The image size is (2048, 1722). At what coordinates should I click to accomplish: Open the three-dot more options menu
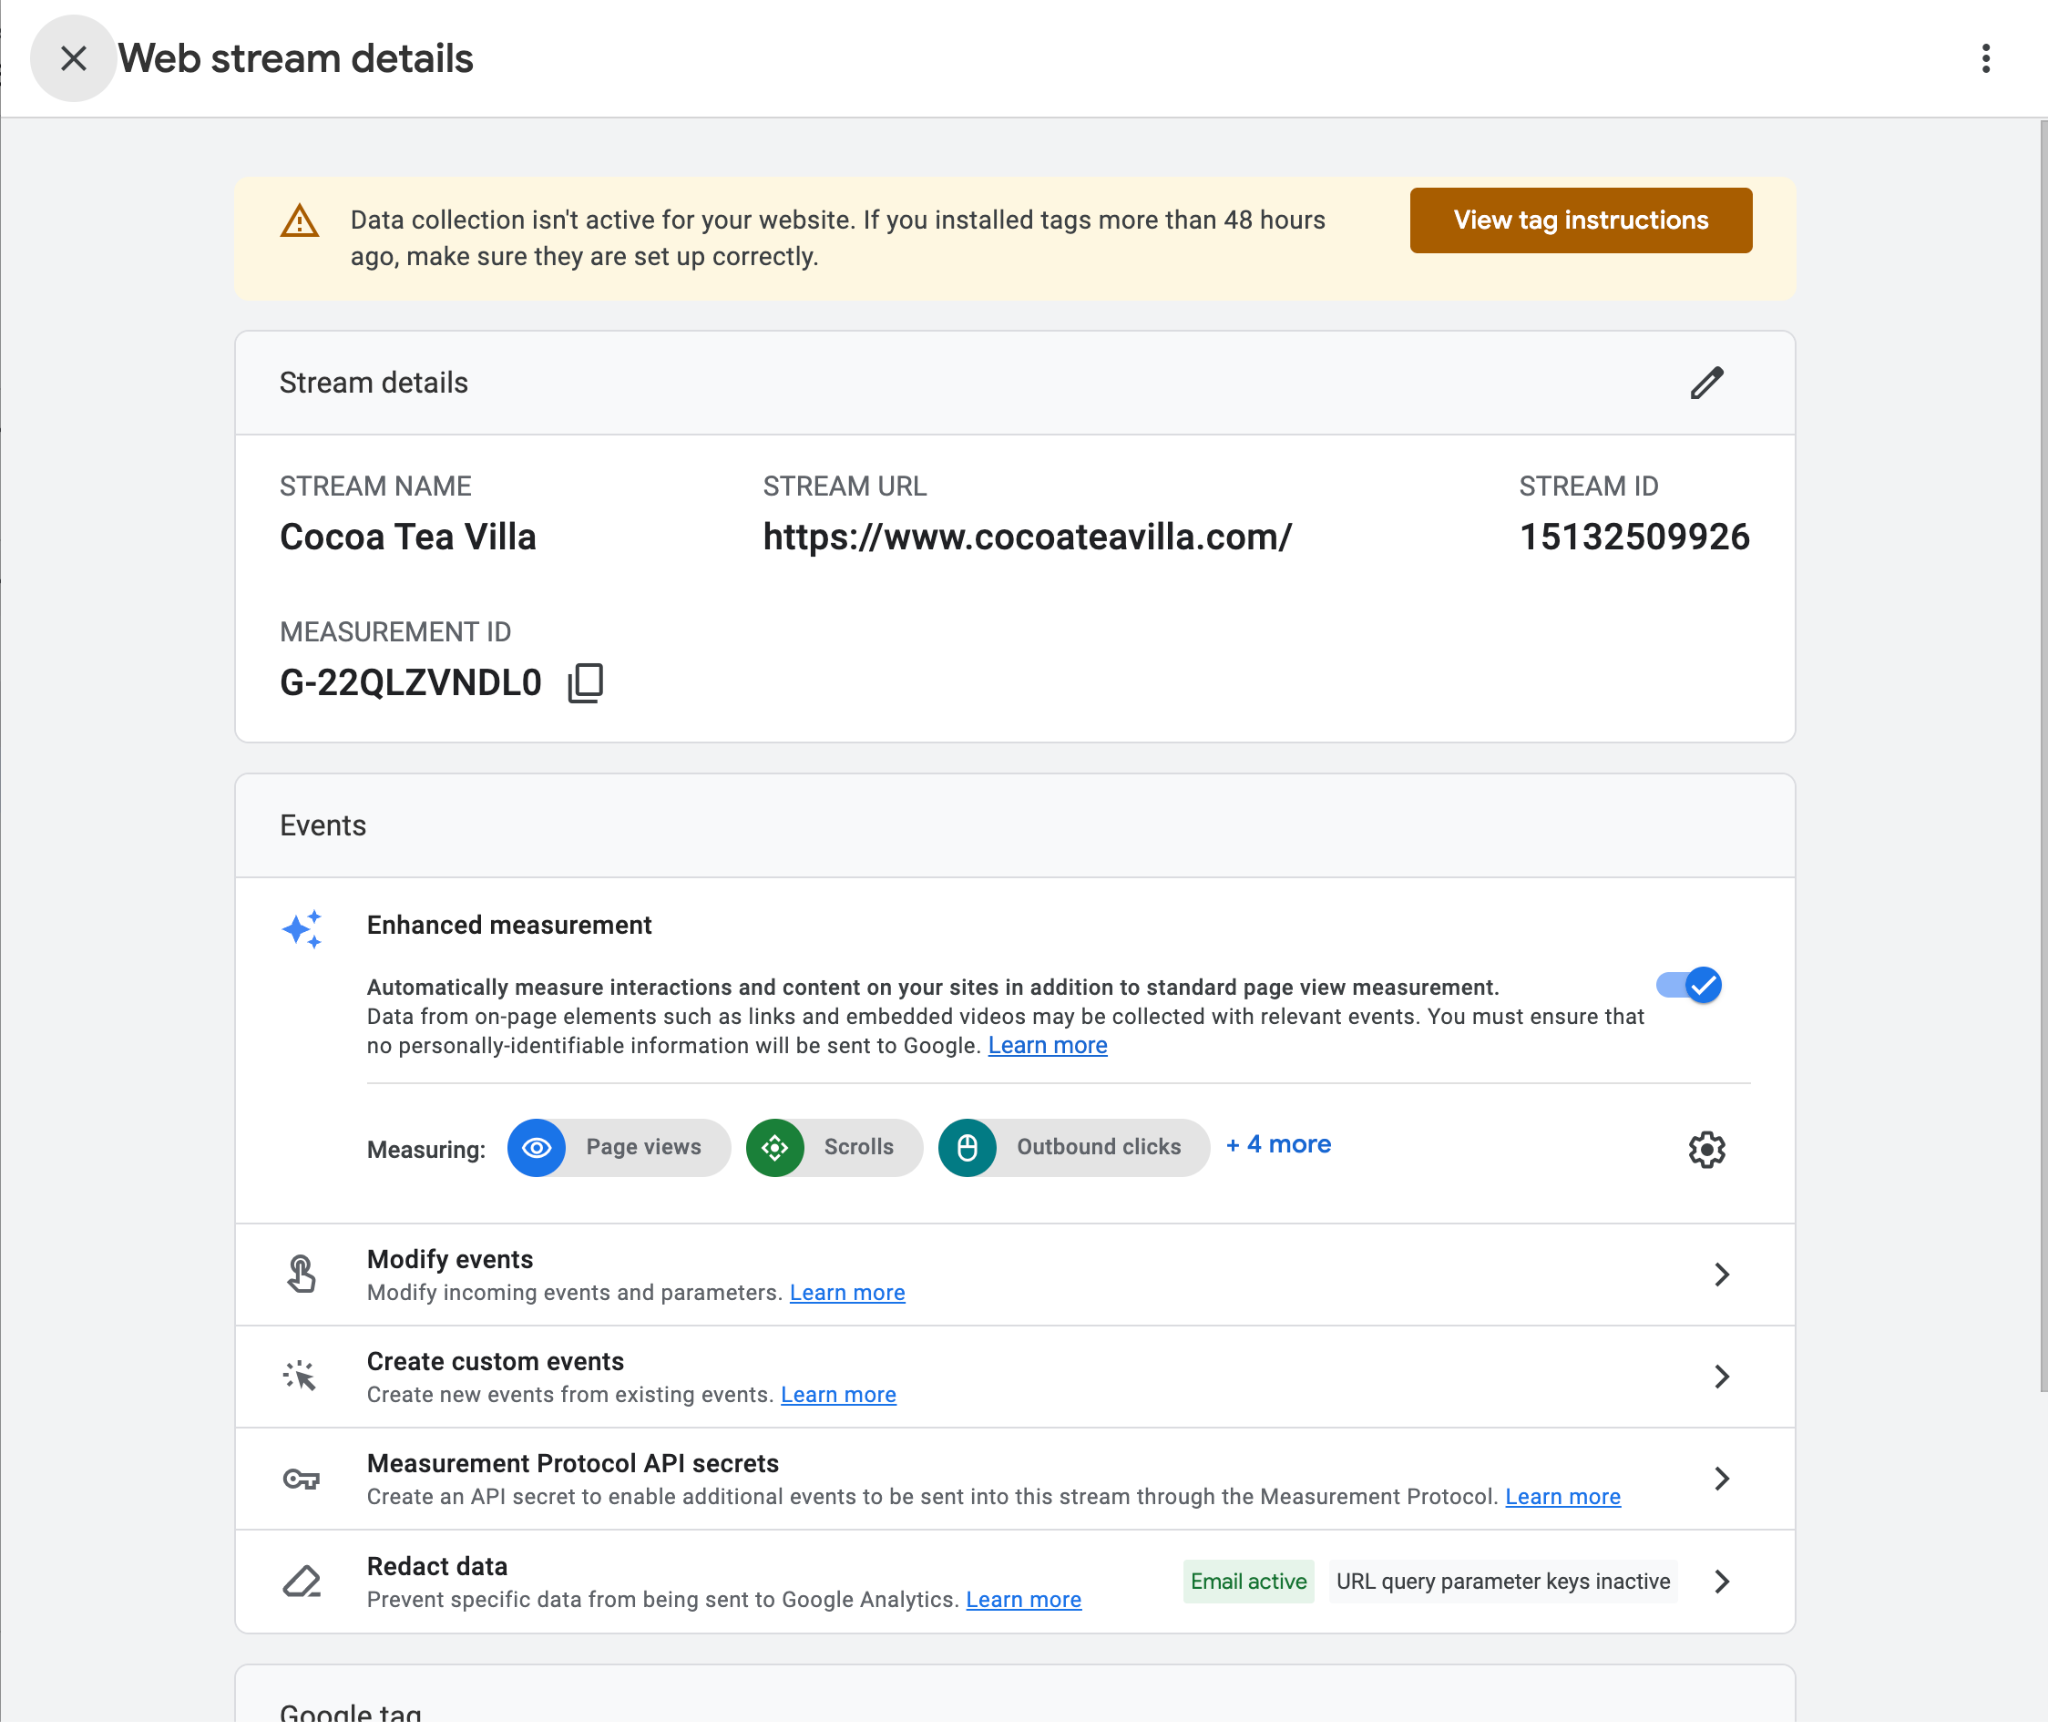click(x=1986, y=58)
